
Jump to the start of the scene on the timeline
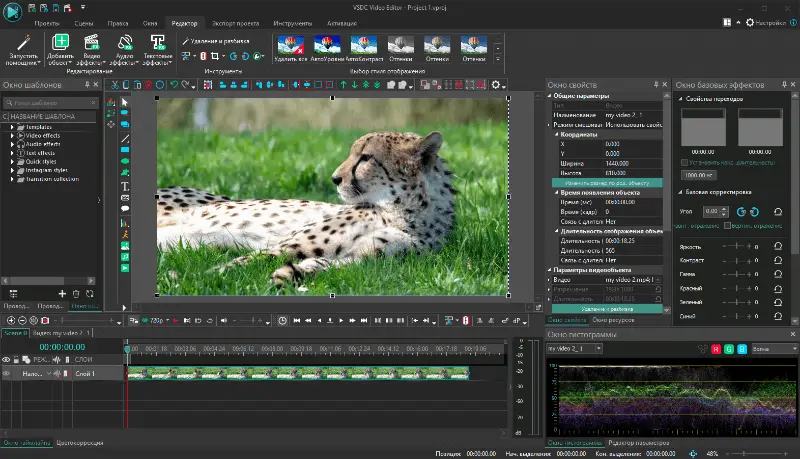pos(297,320)
